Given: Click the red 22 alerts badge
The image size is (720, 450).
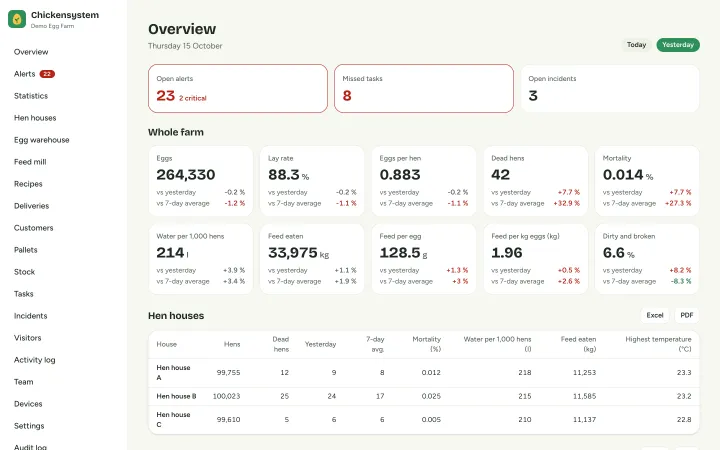Looking at the screenshot, I should [x=47, y=74].
